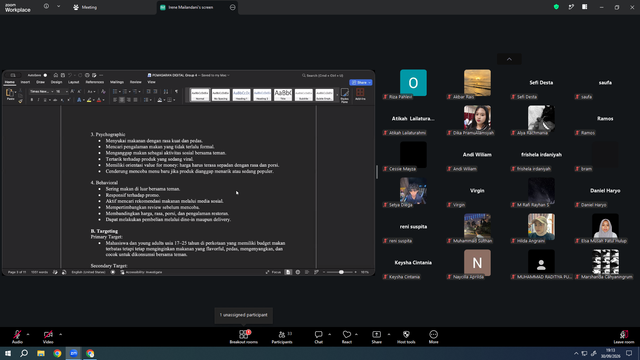Image resolution: width=640 pixels, height=360 pixels.
Task: Open the Home ribbon tab in Word
Action: click(9, 82)
